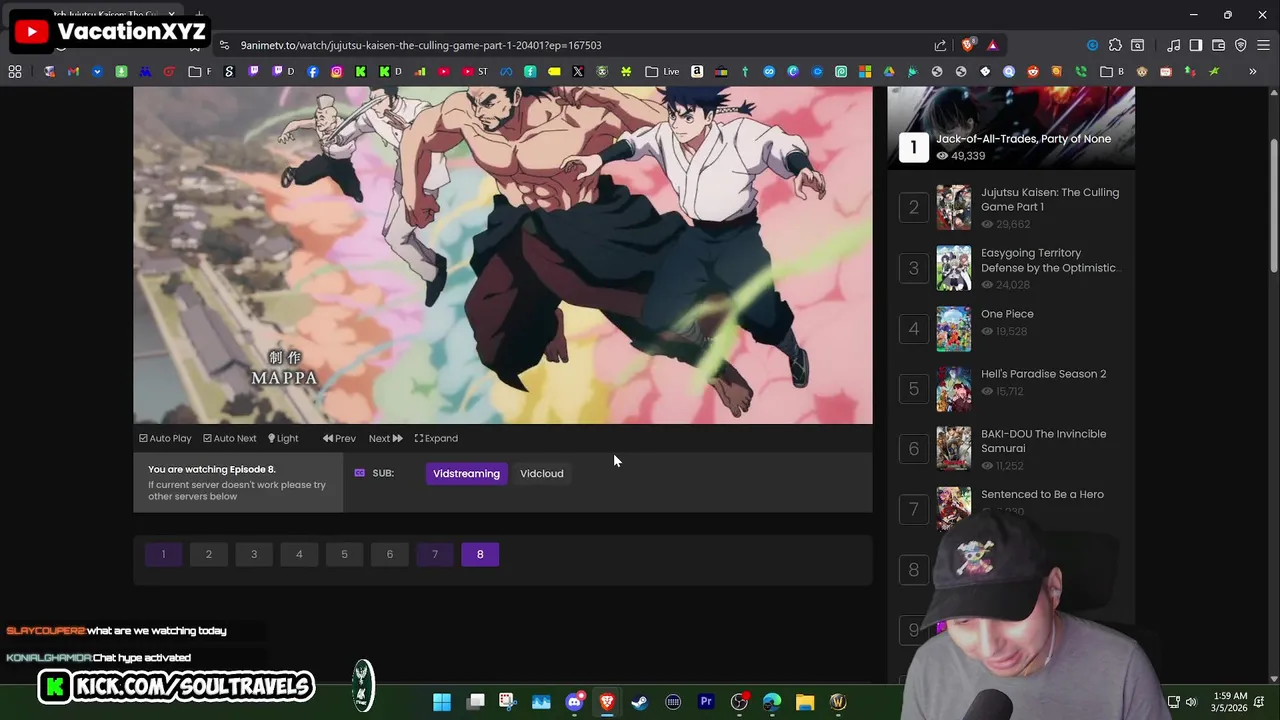Open Hell's Paradise Season 2 link
This screenshot has height=720, width=1280.
point(1043,374)
